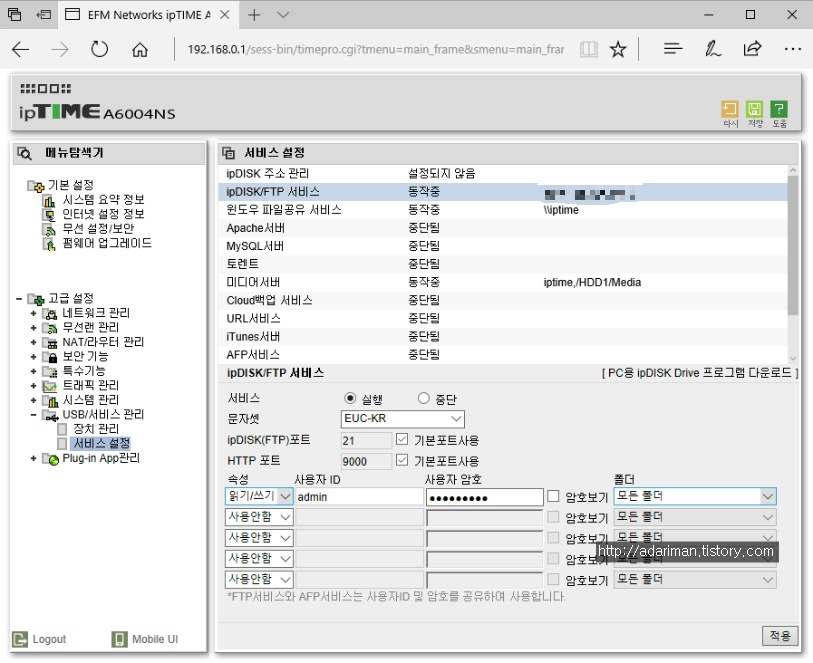
Task: Collapse the 고급 설정 tree node
Action: pos(19,299)
